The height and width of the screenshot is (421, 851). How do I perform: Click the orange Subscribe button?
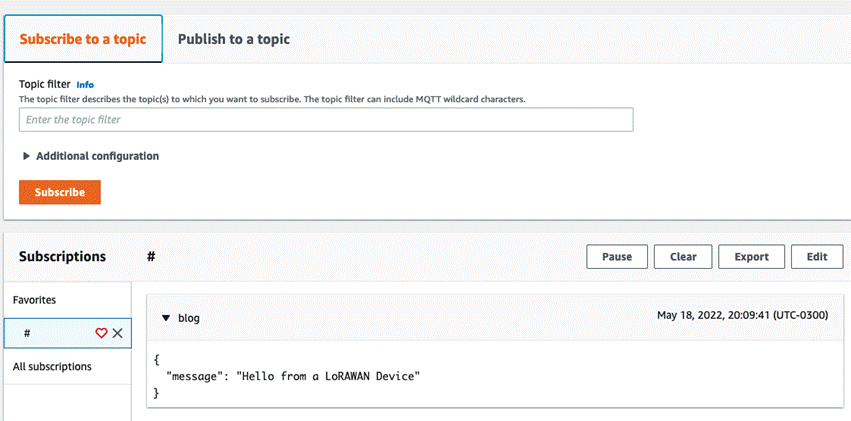60,192
